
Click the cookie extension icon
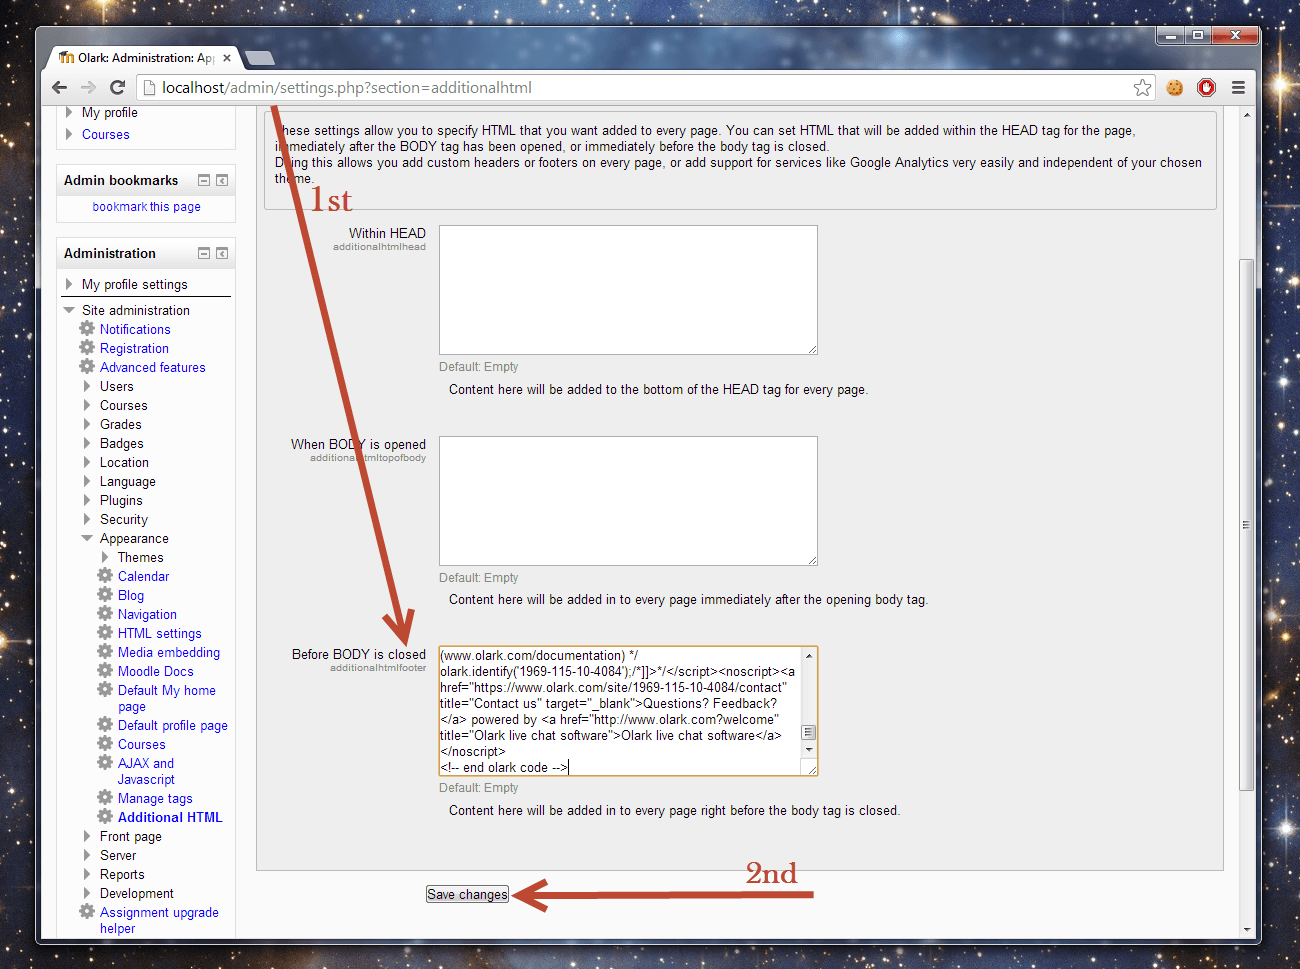coord(1175,88)
